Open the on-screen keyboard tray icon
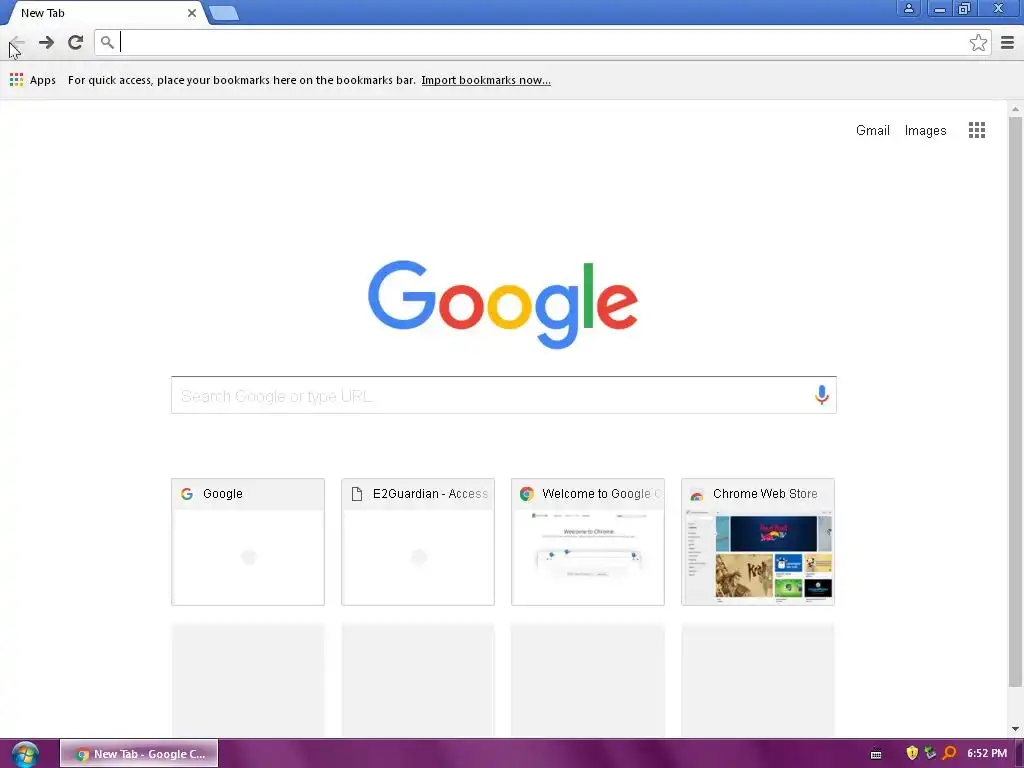 pos(876,754)
